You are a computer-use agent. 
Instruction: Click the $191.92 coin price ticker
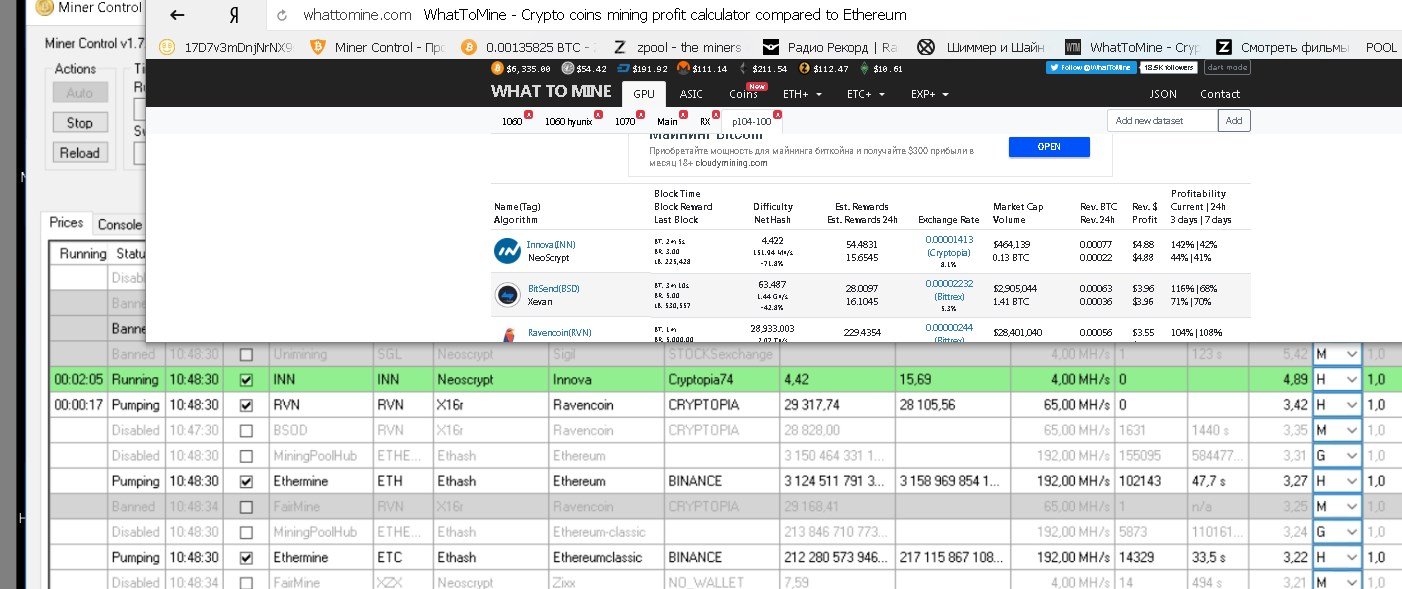click(643, 69)
